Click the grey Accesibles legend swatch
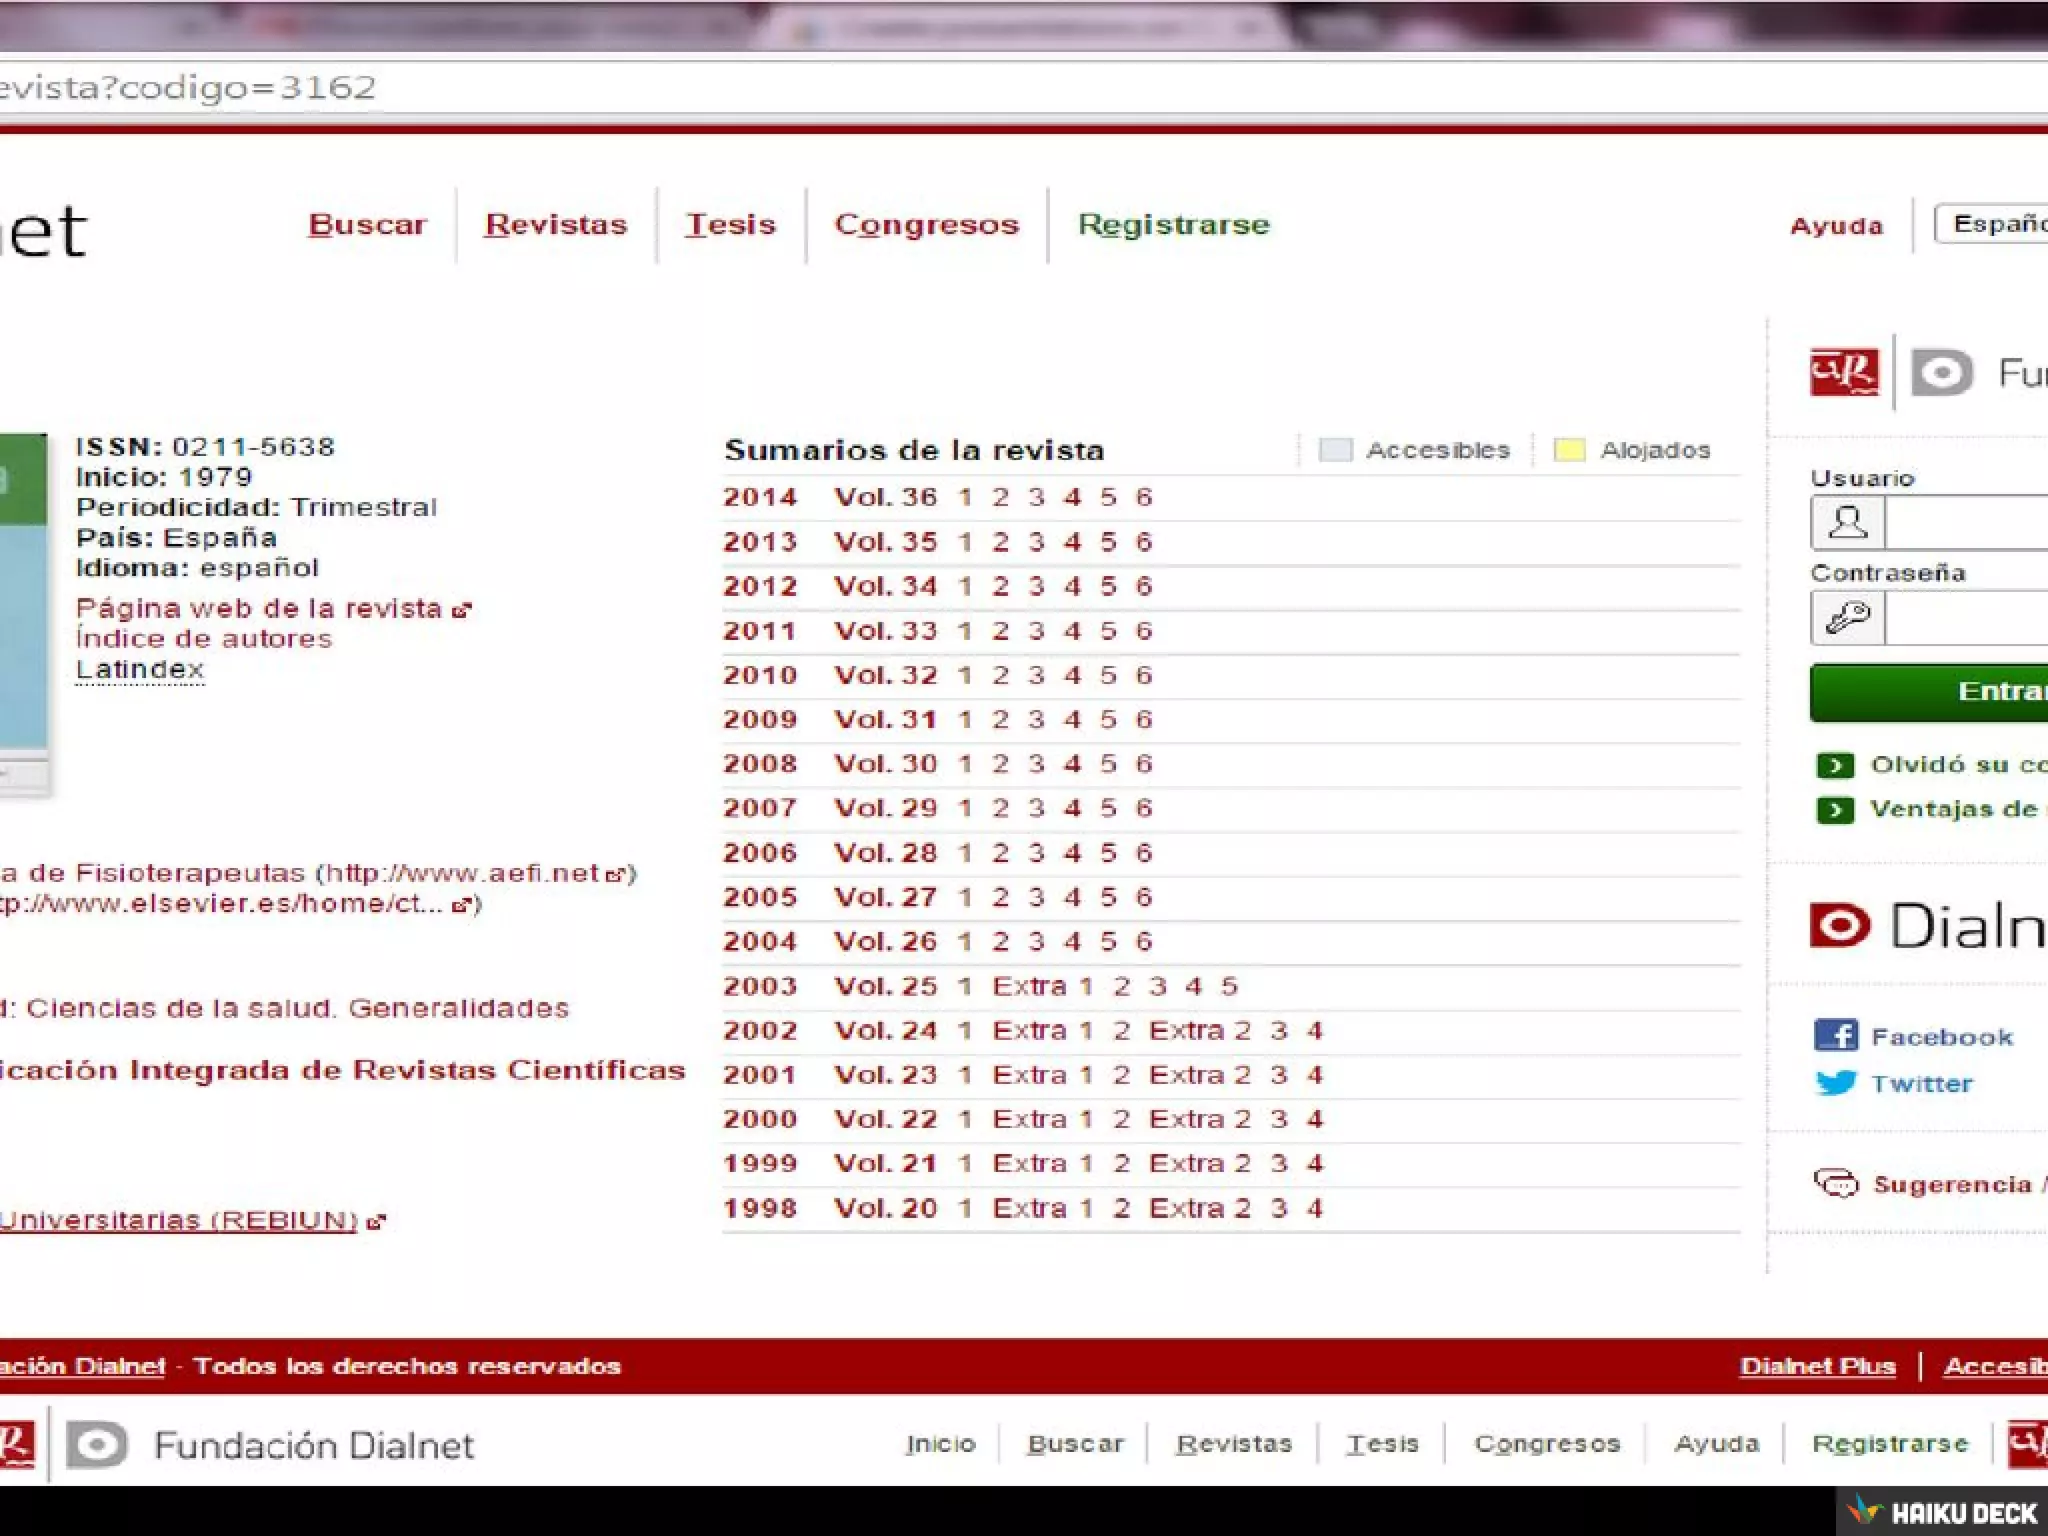This screenshot has height=1536, width=2048. [1335, 450]
